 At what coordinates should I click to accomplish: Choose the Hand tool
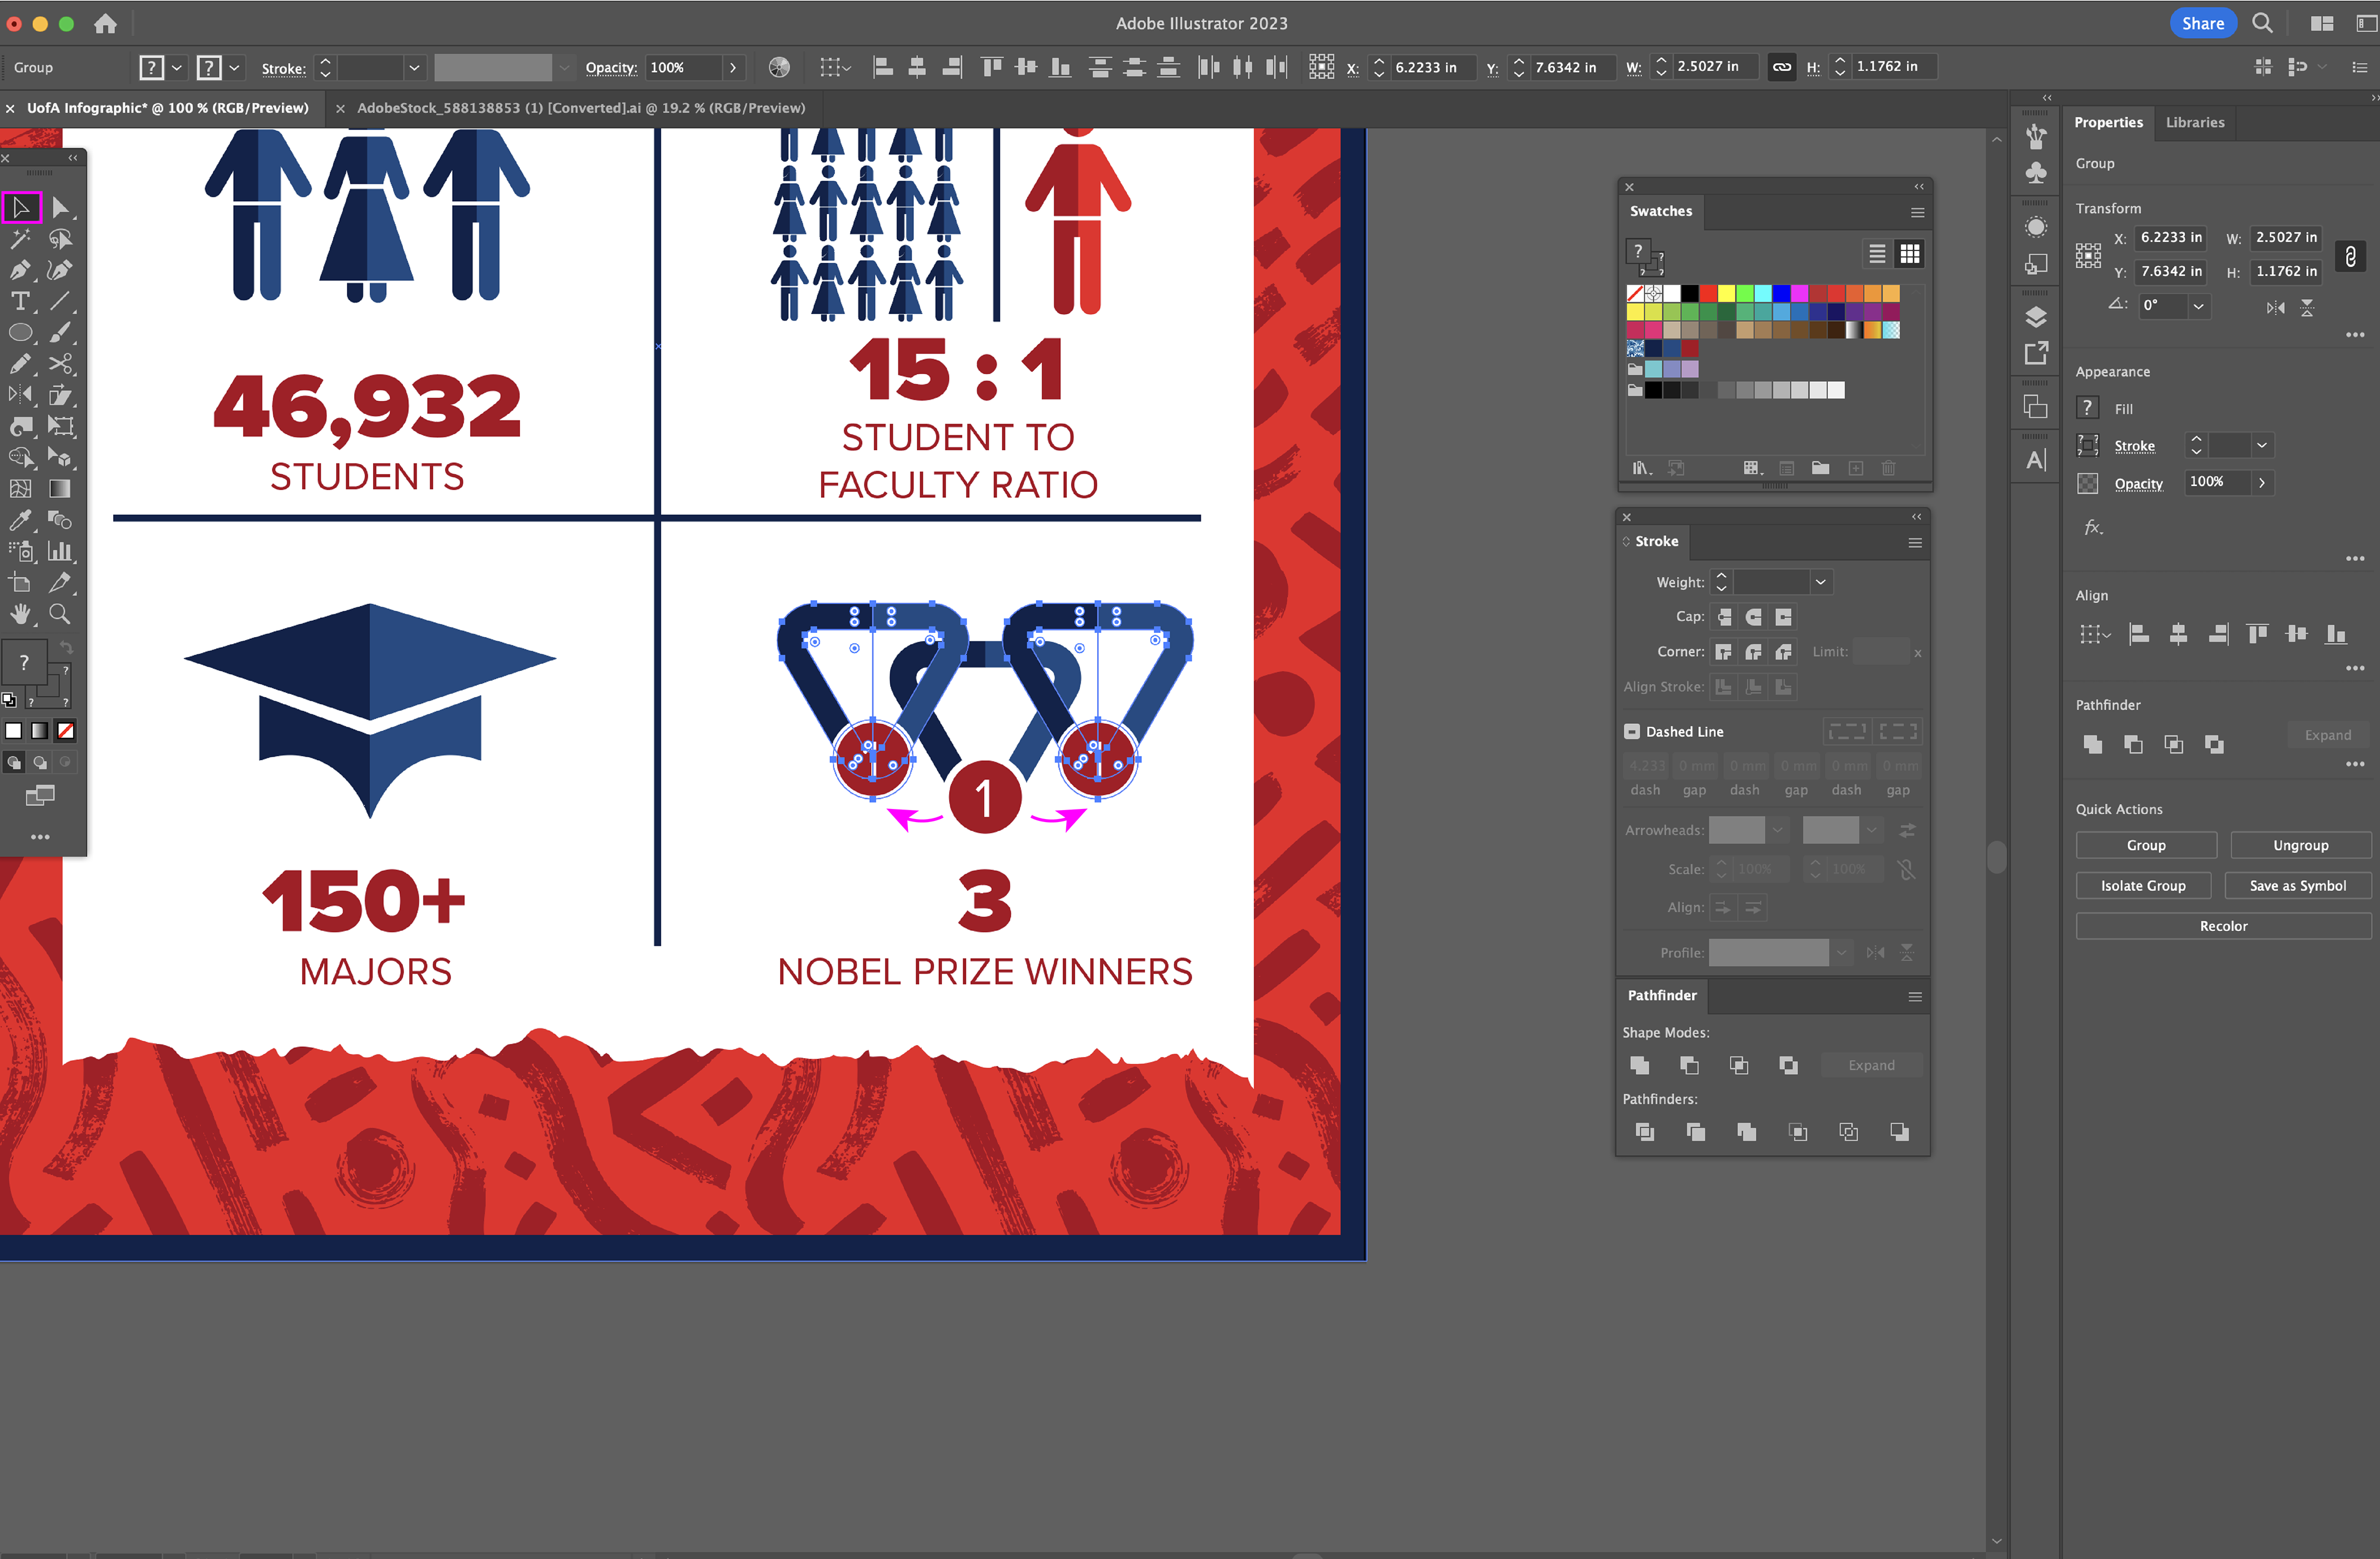pos(20,614)
